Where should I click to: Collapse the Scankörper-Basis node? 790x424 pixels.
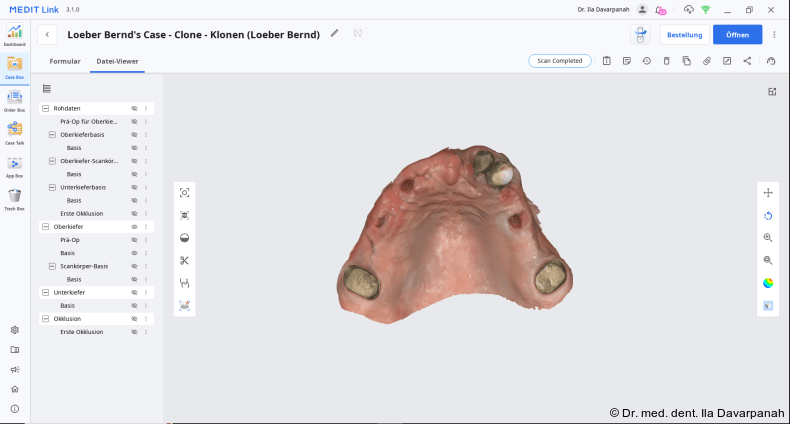coord(52,266)
